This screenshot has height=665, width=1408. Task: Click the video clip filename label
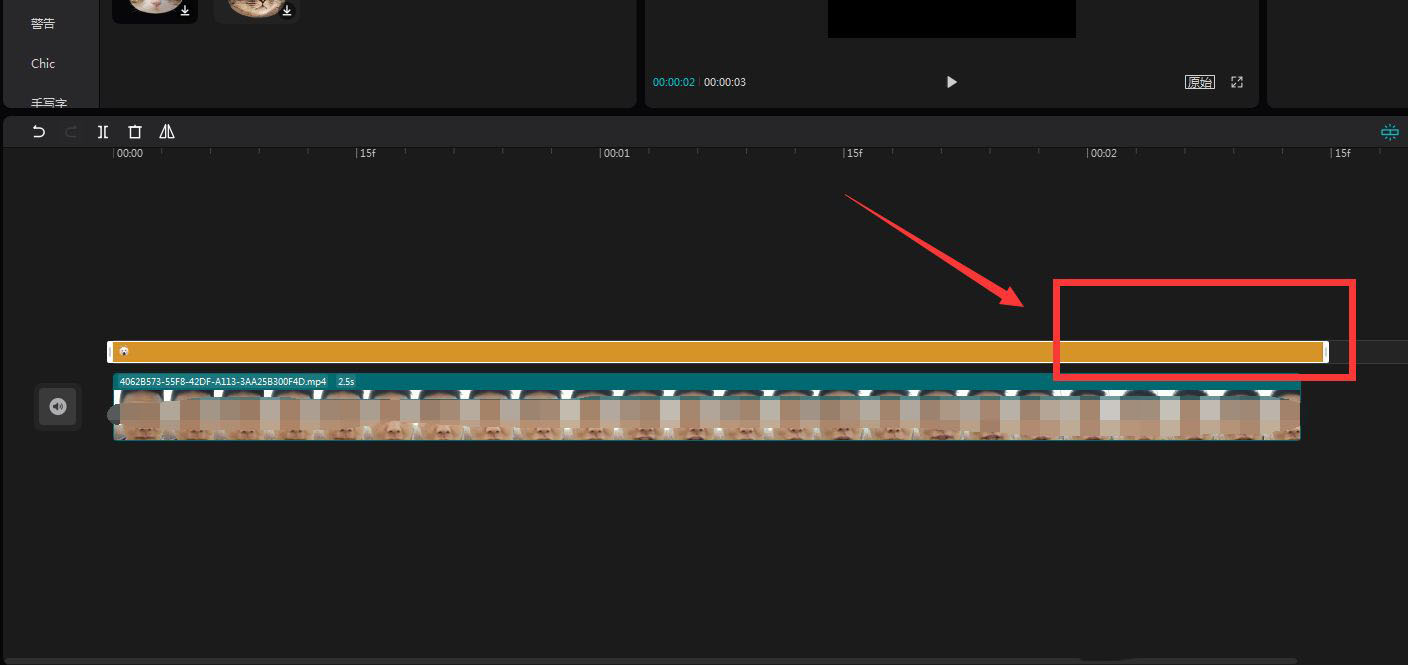click(223, 382)
